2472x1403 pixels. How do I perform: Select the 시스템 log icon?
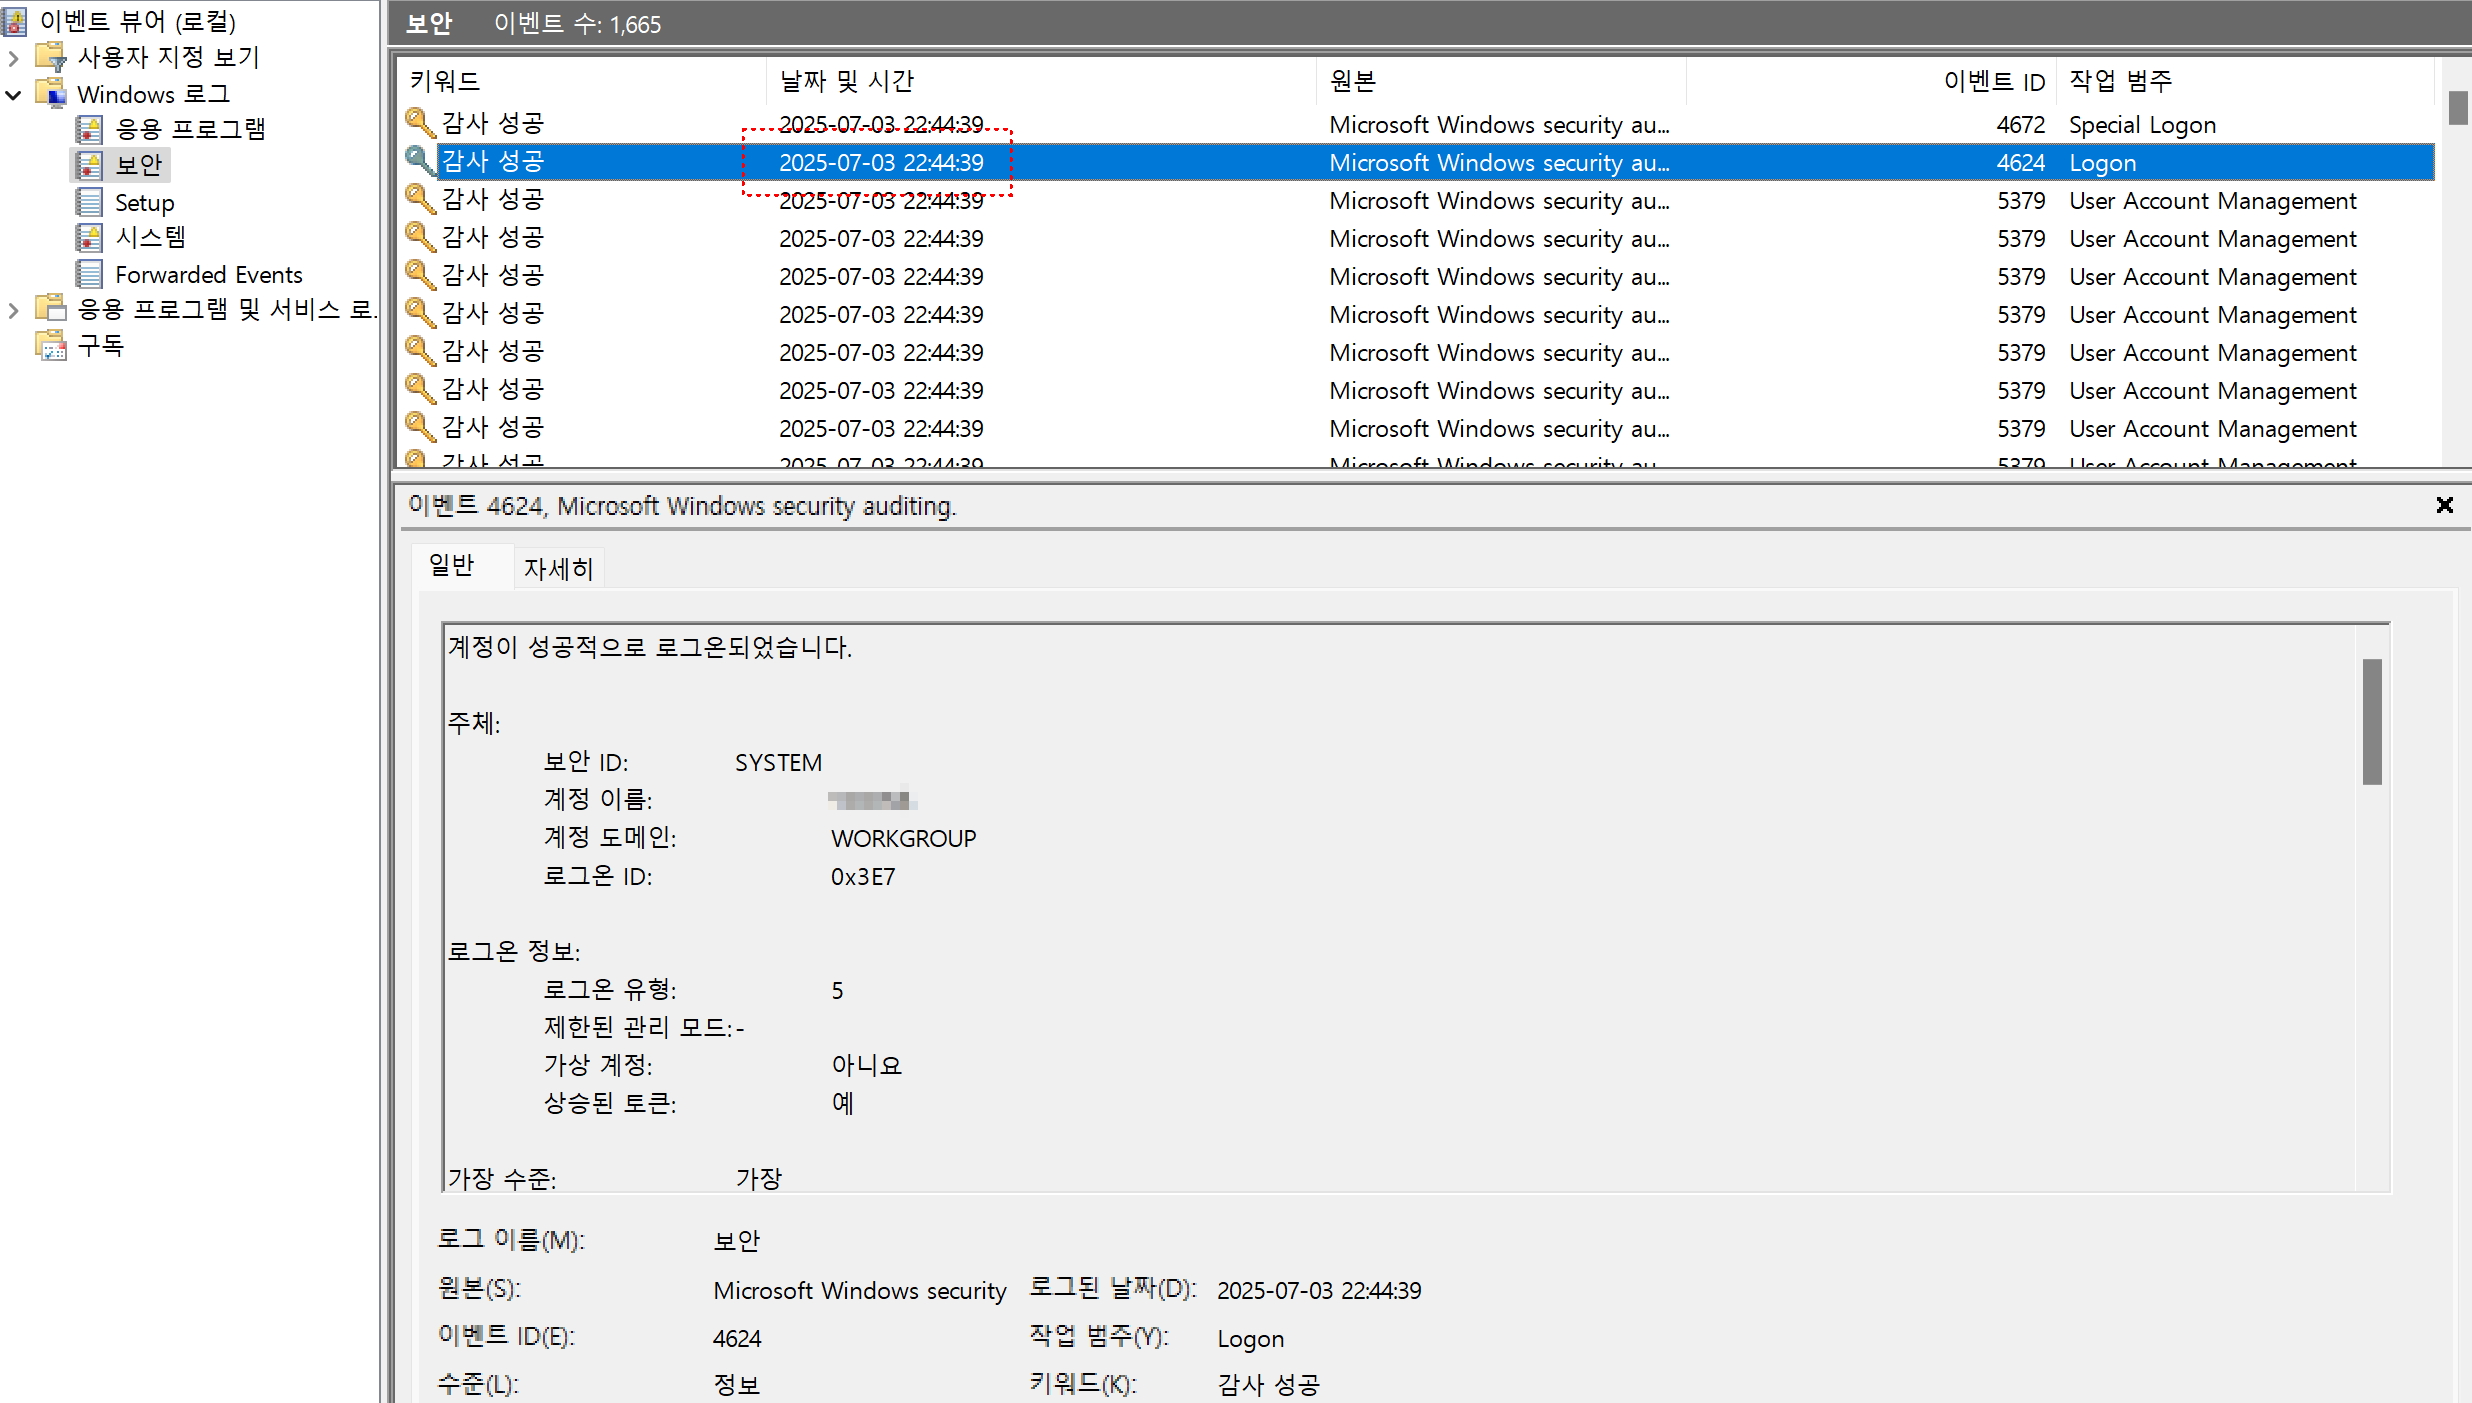89,238
